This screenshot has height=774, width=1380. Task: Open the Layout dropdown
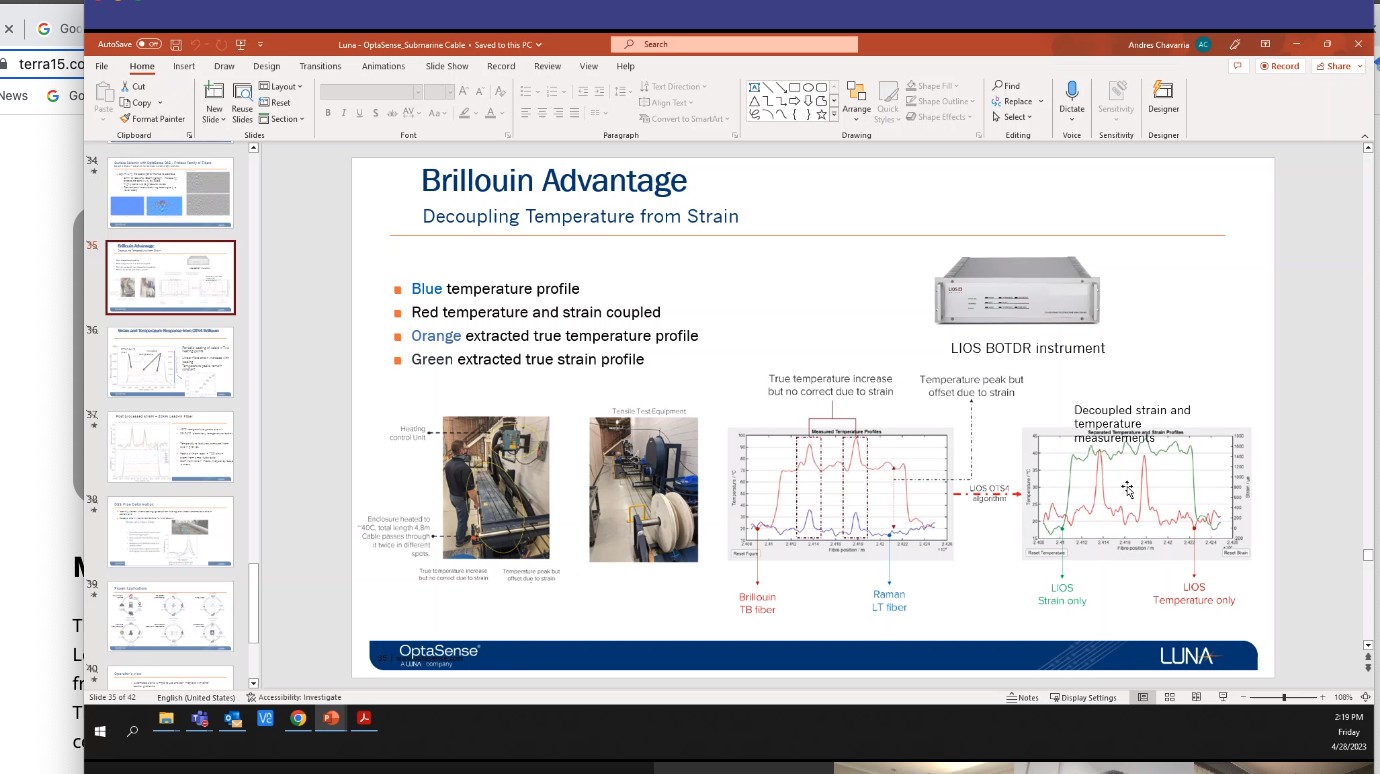[x=280, y=87]
